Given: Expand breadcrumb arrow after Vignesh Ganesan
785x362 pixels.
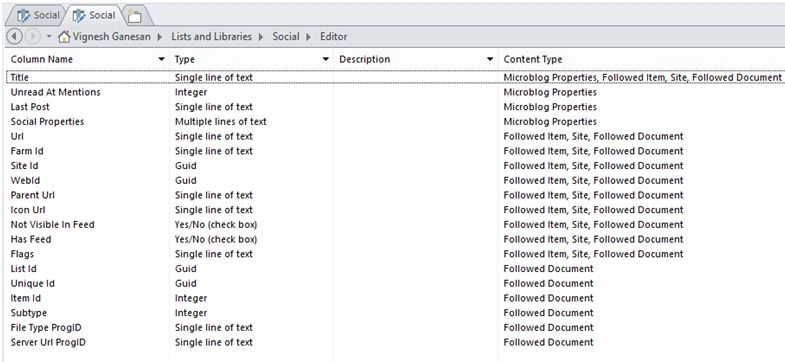Looking at the screenshot, I should pyautogui.click(x=160, y=37).
